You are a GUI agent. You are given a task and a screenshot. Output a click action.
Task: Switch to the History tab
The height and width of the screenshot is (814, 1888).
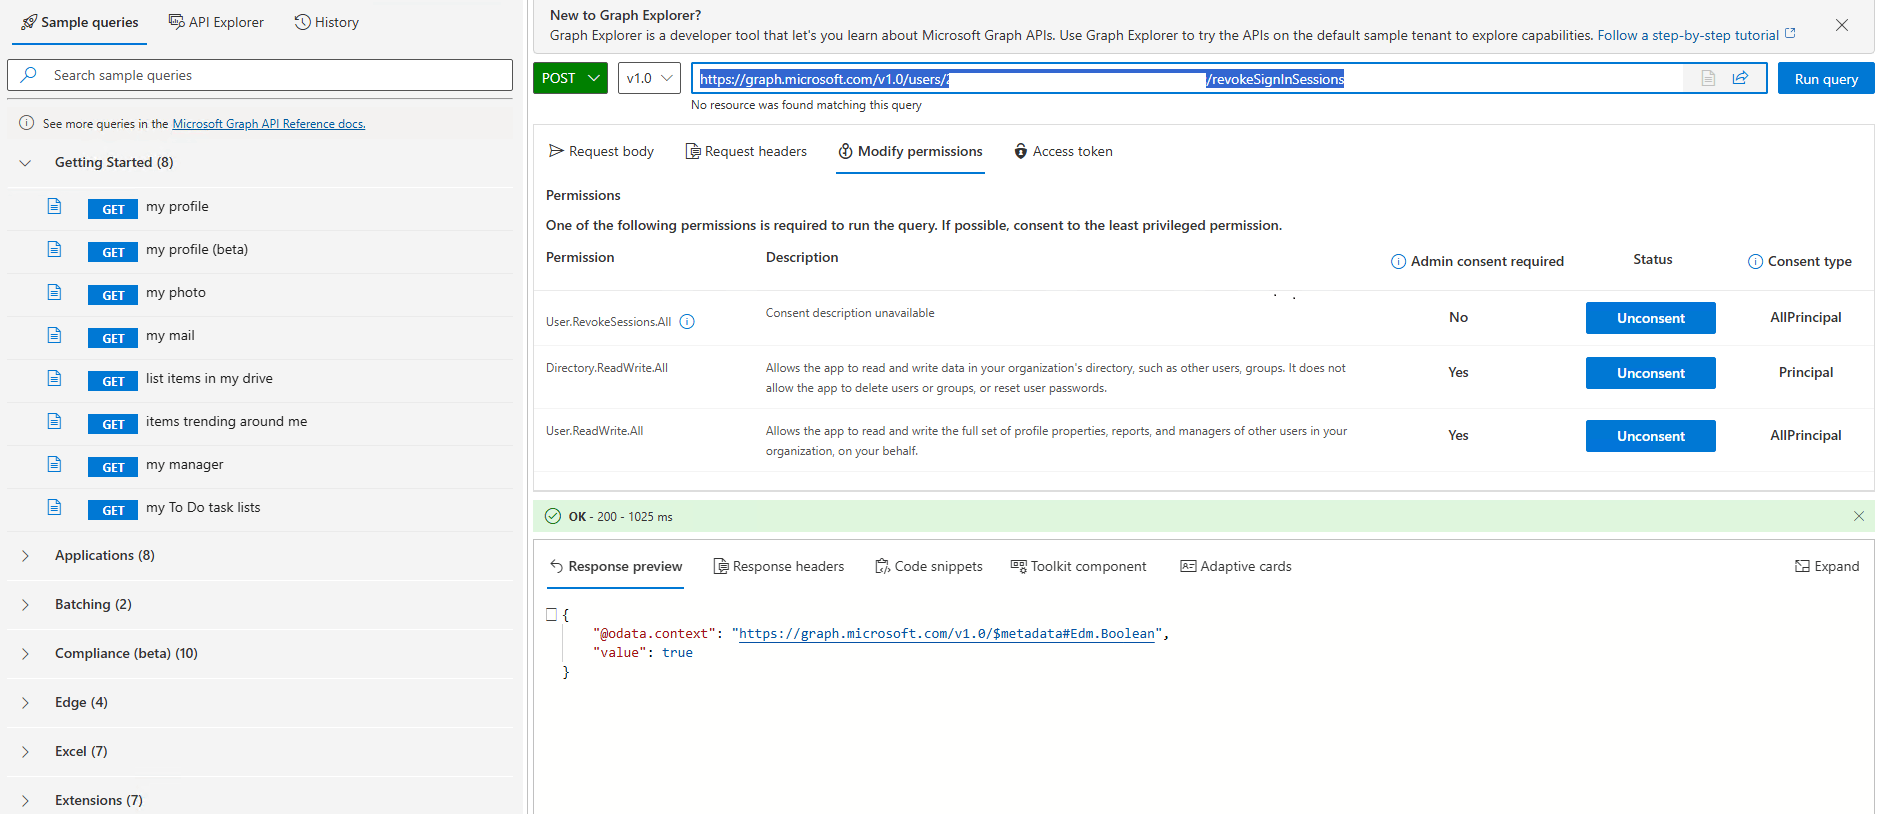click(327, 22)
